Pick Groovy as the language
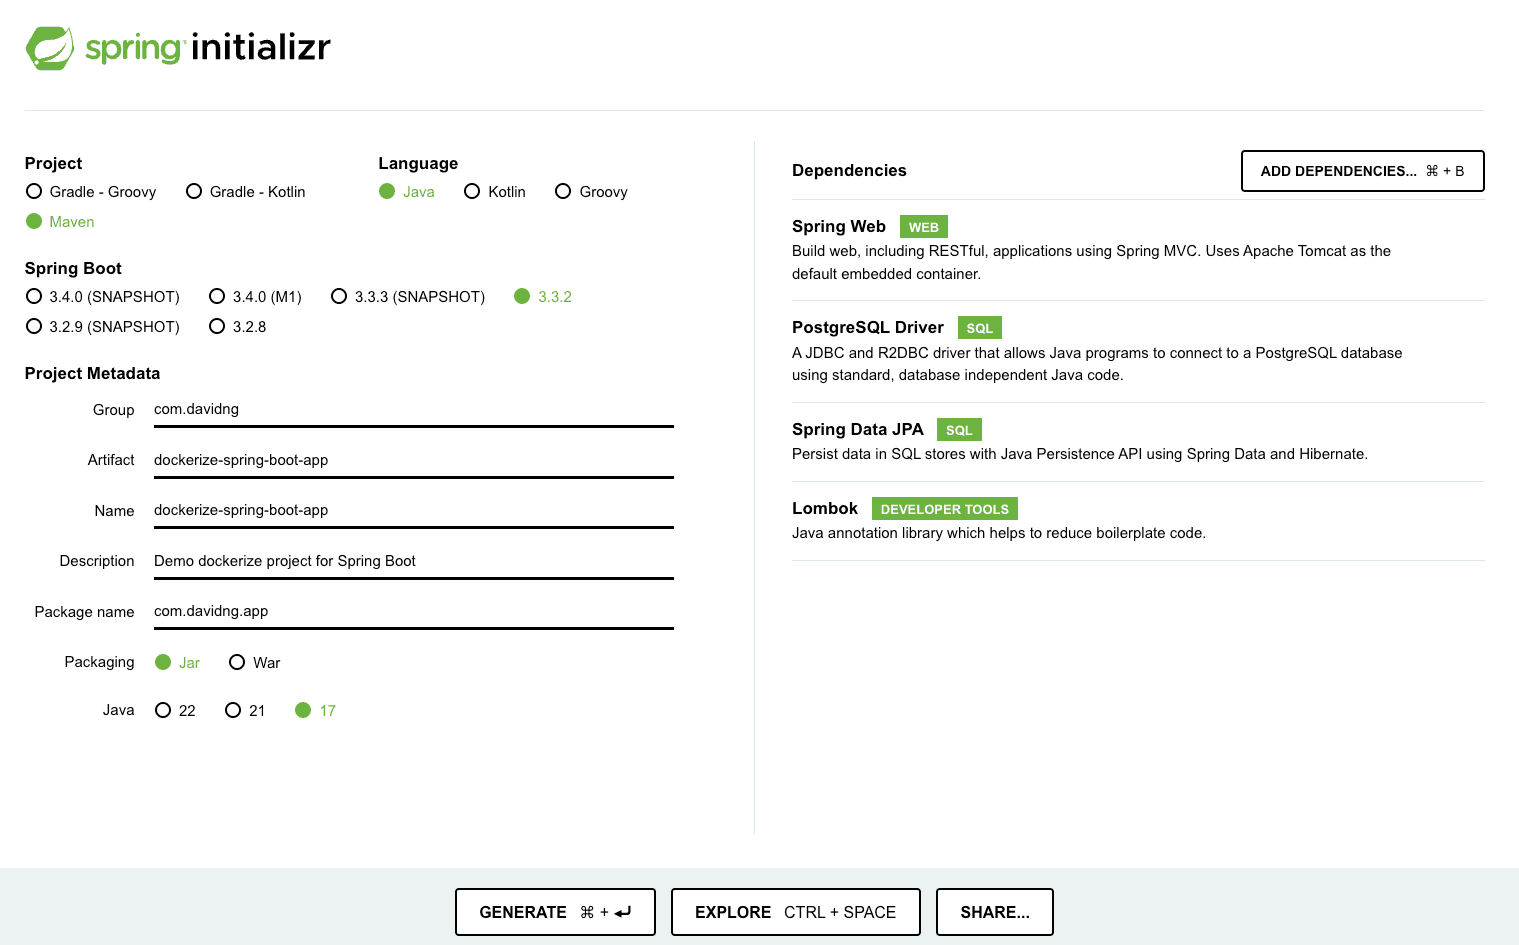The height and width of the screenshot is (945, 1519). click(x=563, y=192)
